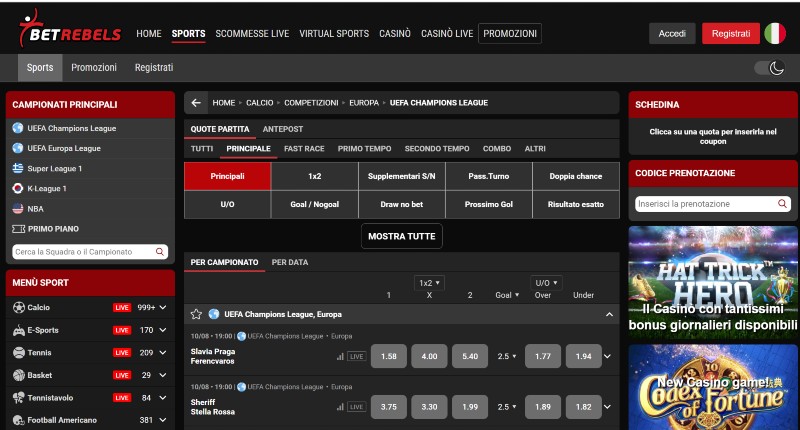Select the Risultato esatto market button
The width and height of the screenshot is (800, 430).
coord(576,204)
